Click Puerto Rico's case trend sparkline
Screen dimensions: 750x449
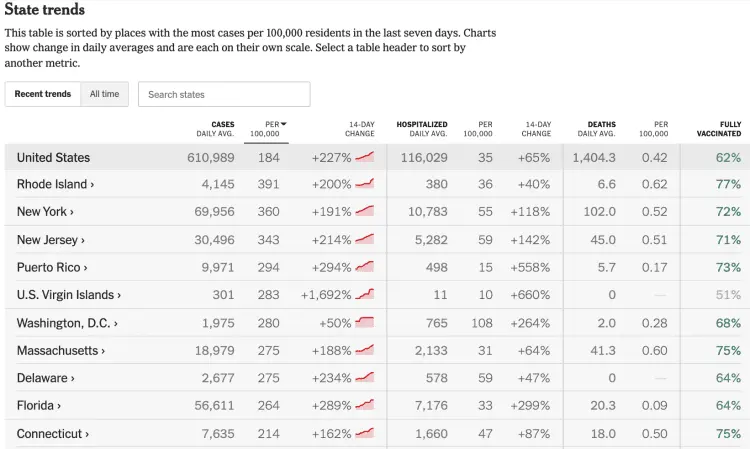click(x=365, y=267)
